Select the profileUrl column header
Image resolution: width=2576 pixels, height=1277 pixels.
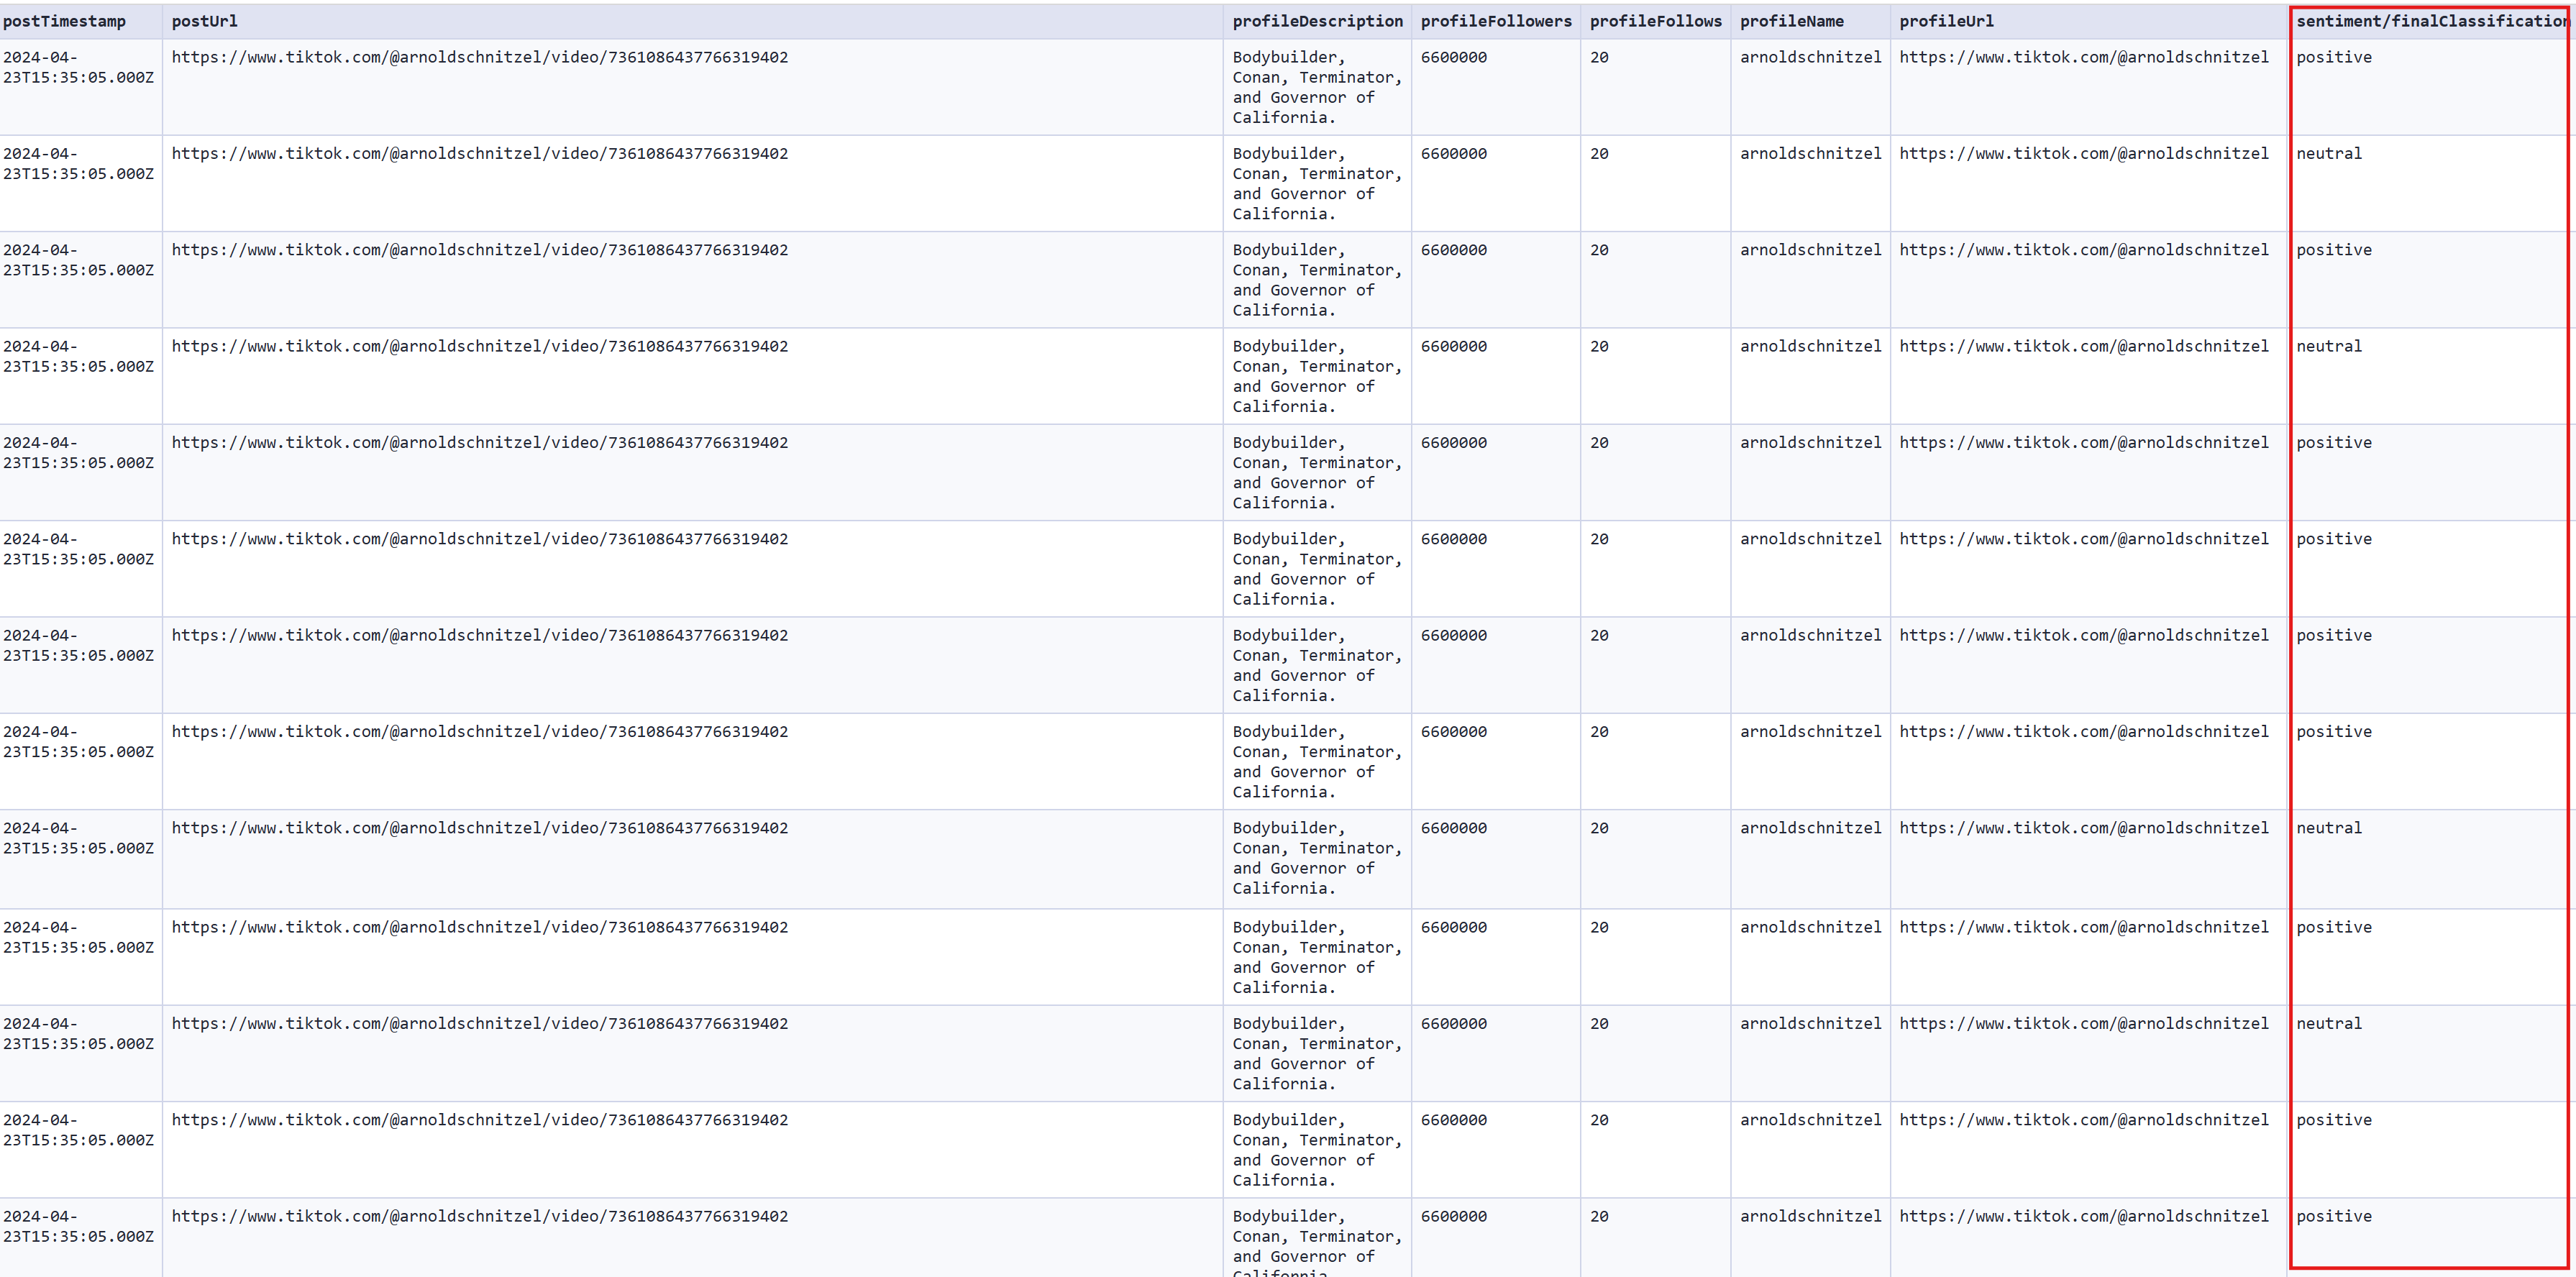pos(1946,21)
